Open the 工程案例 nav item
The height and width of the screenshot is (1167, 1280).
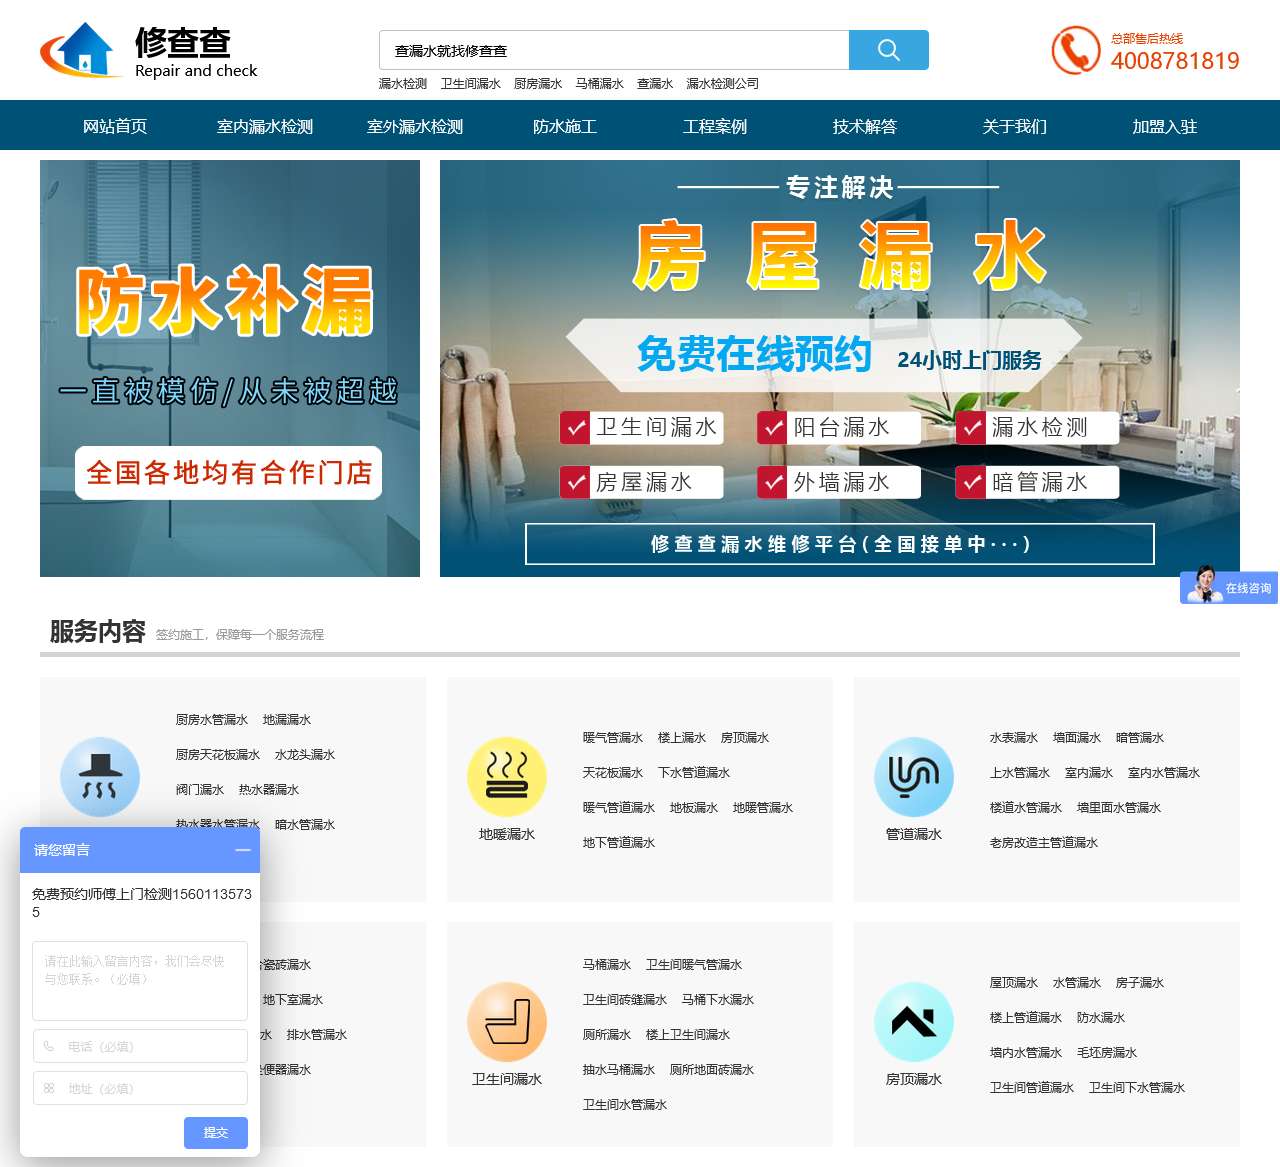(x=715, y=126)
